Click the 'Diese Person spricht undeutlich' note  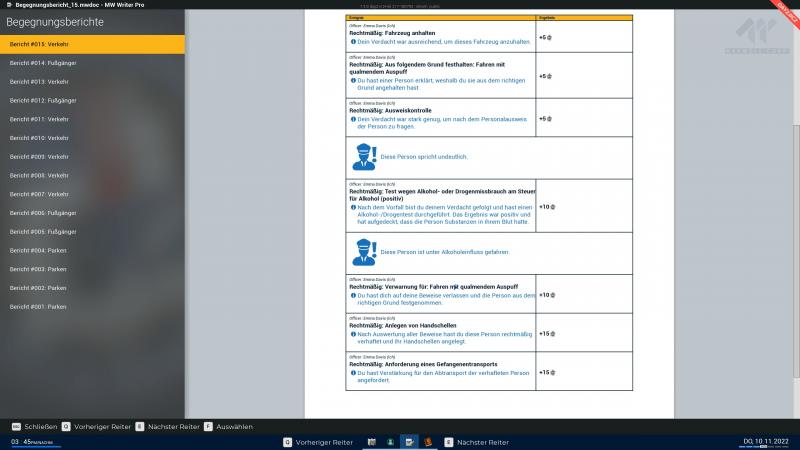click(x=424, y=157)
